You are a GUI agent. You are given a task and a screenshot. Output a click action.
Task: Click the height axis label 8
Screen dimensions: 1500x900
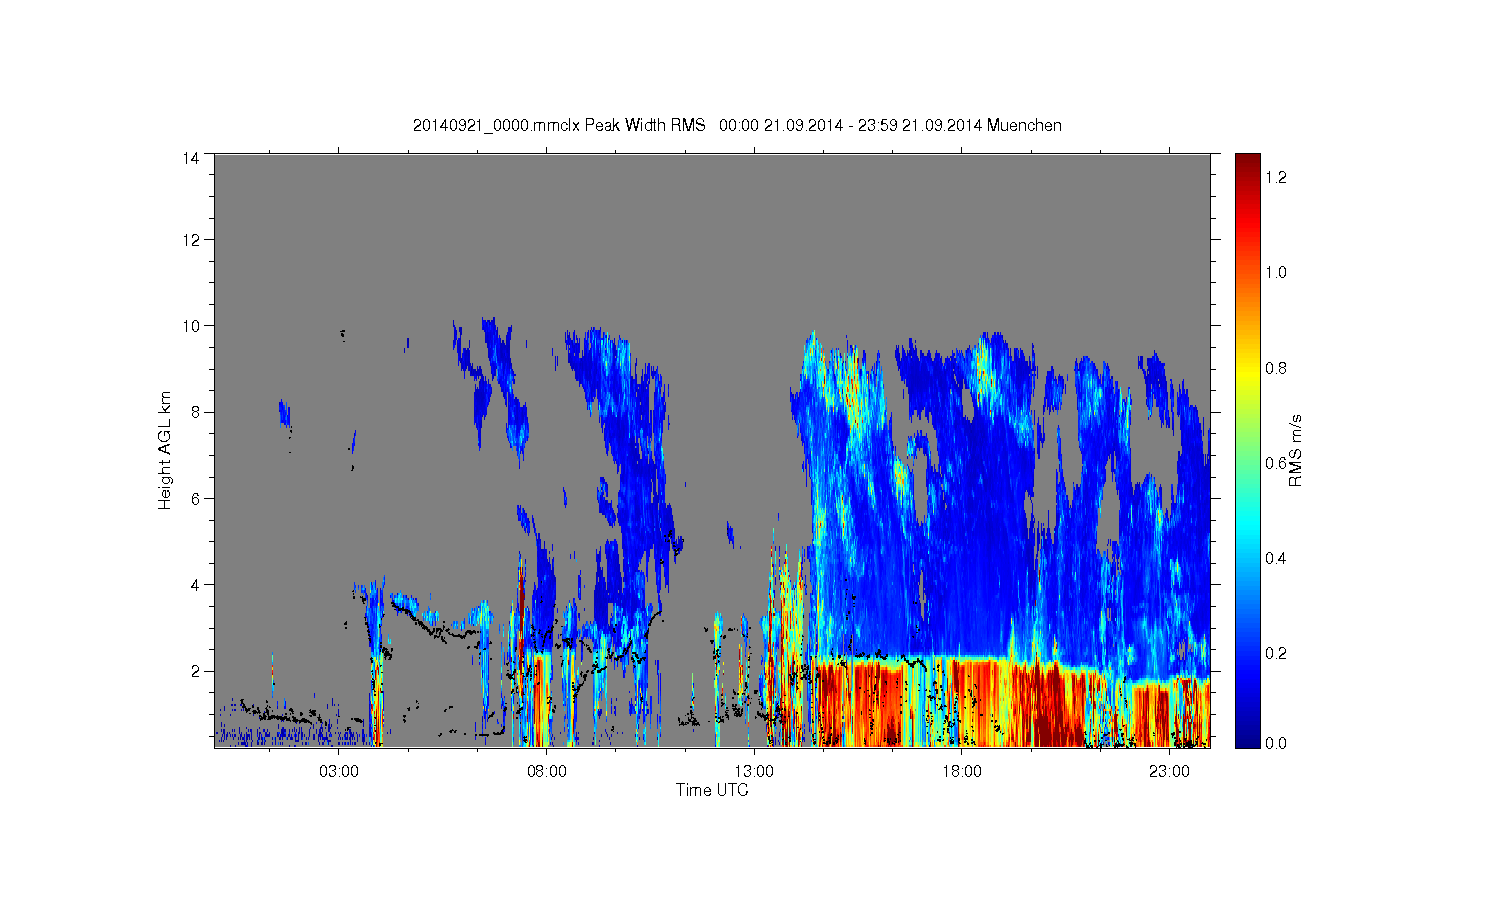click(196, 412)
